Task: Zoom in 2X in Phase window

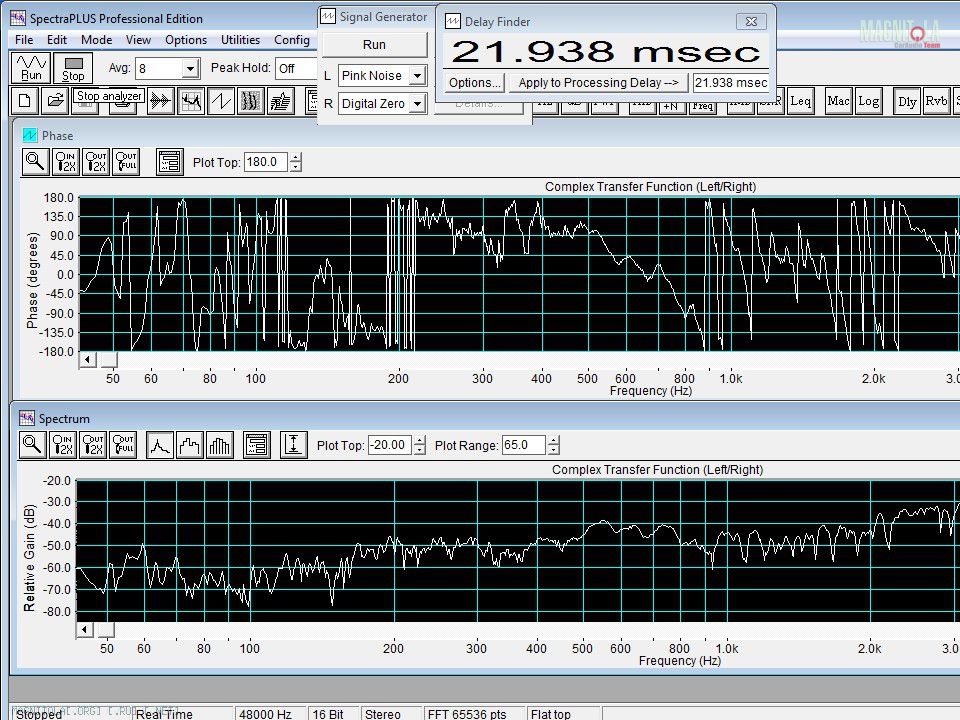Action: (x=65, y=162)
